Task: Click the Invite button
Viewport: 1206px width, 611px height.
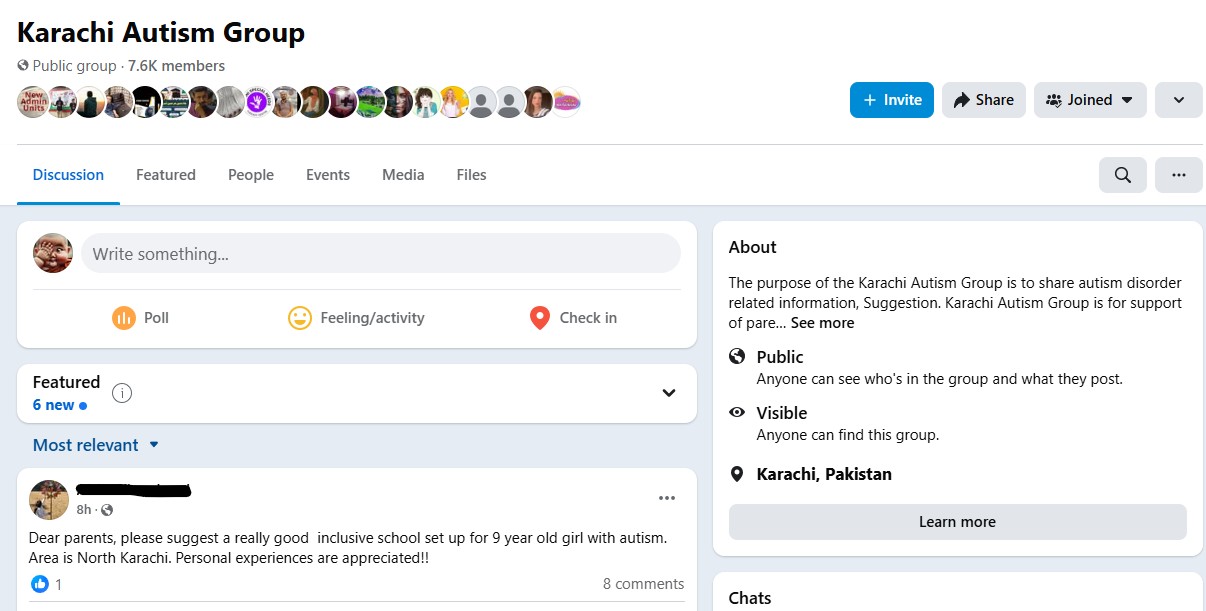Action: (891, 100)
